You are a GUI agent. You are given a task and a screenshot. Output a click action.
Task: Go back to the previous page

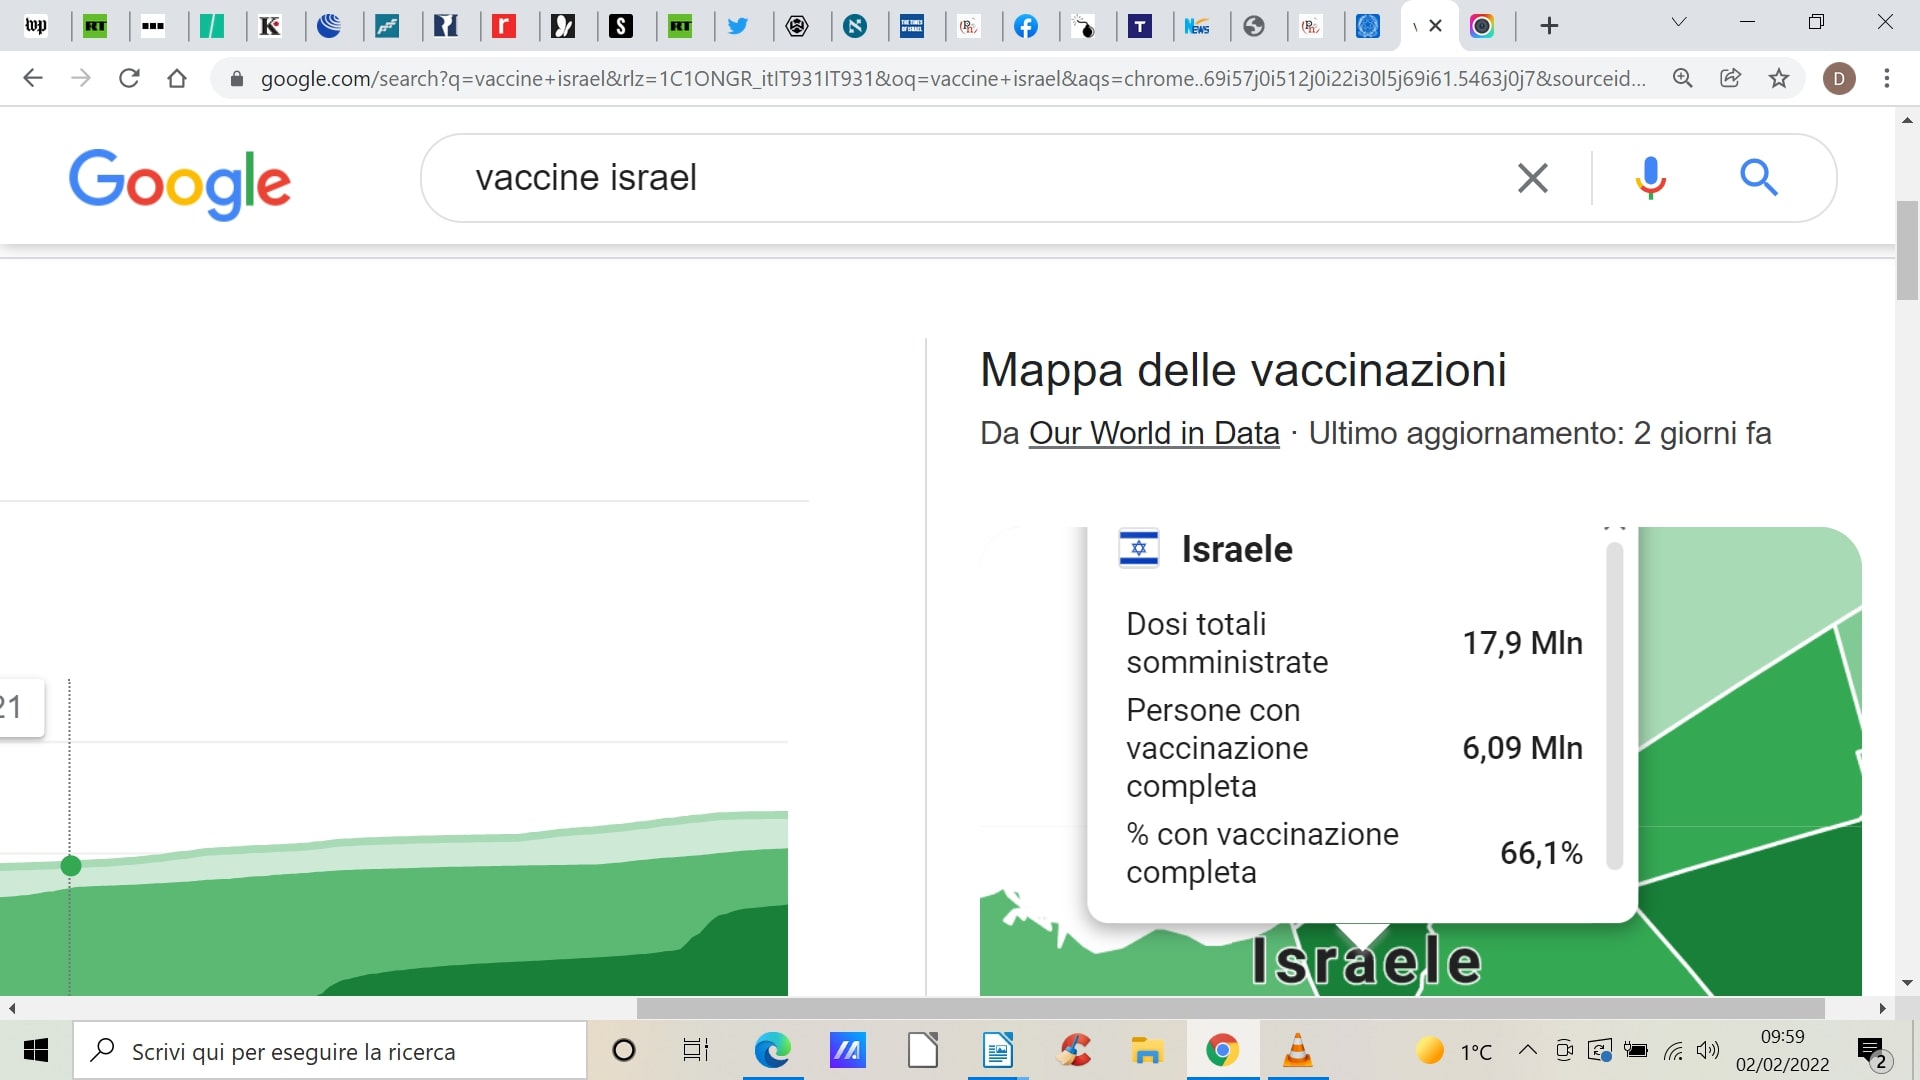coord(33,78)
